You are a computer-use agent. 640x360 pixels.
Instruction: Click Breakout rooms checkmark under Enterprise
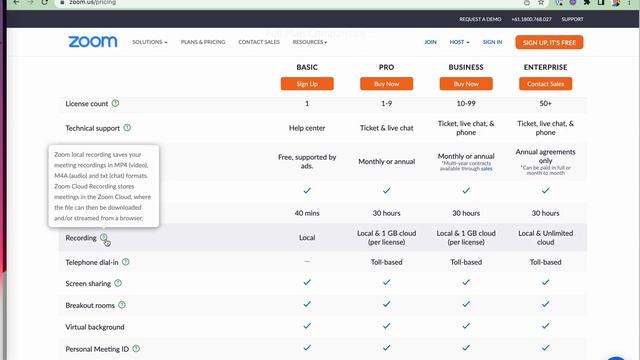point(545,304)
